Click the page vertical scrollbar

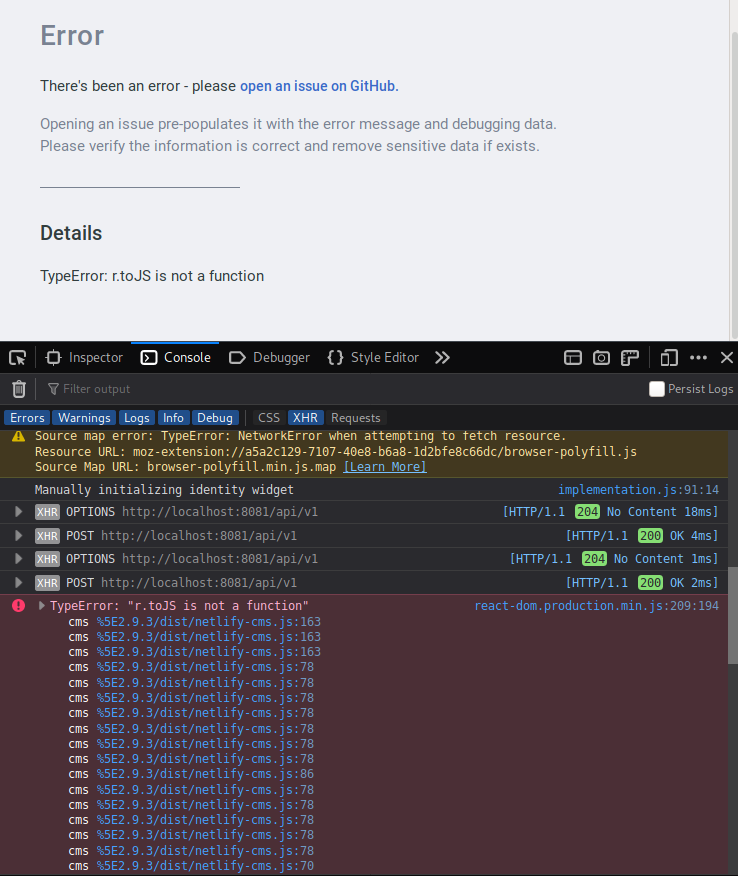click(734, 184)
